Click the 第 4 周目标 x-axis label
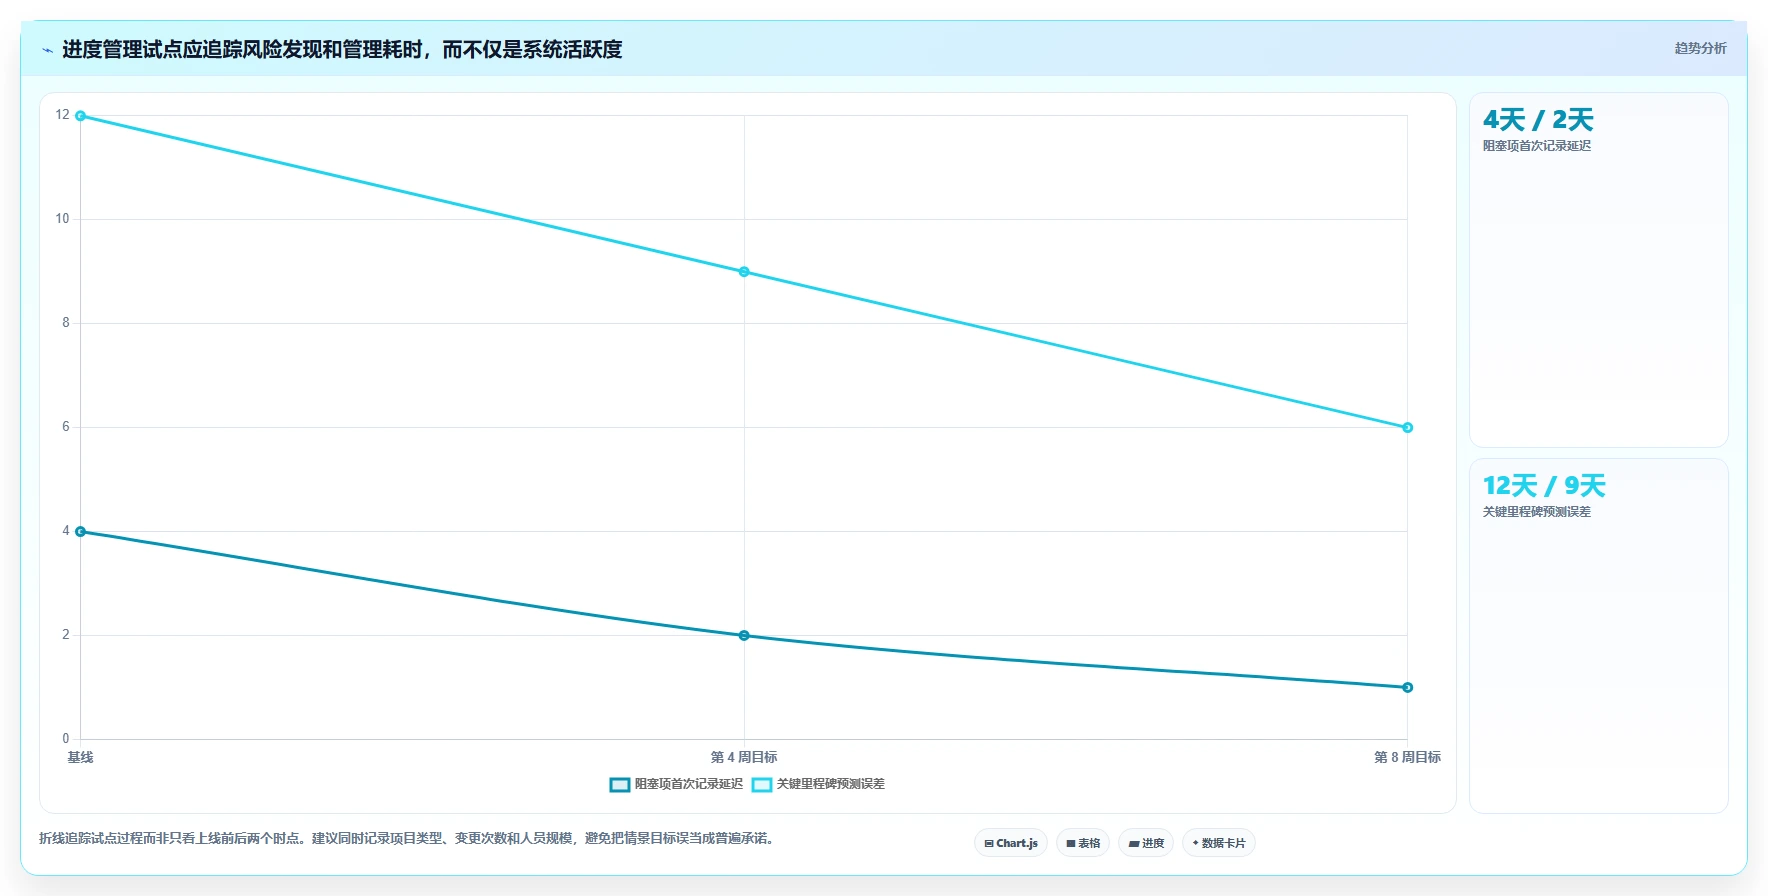1768x896 pixels. click(744, 758)
